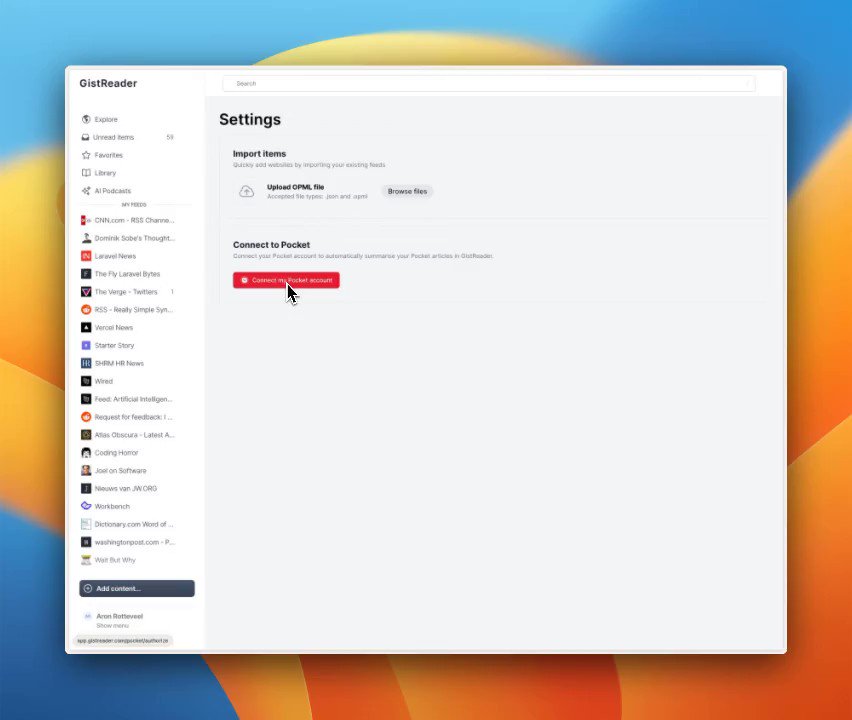The height and width of the screenshot is (720, 852).
Task: Select the AI Podcasts icon
Action: (x=87, y=191)
